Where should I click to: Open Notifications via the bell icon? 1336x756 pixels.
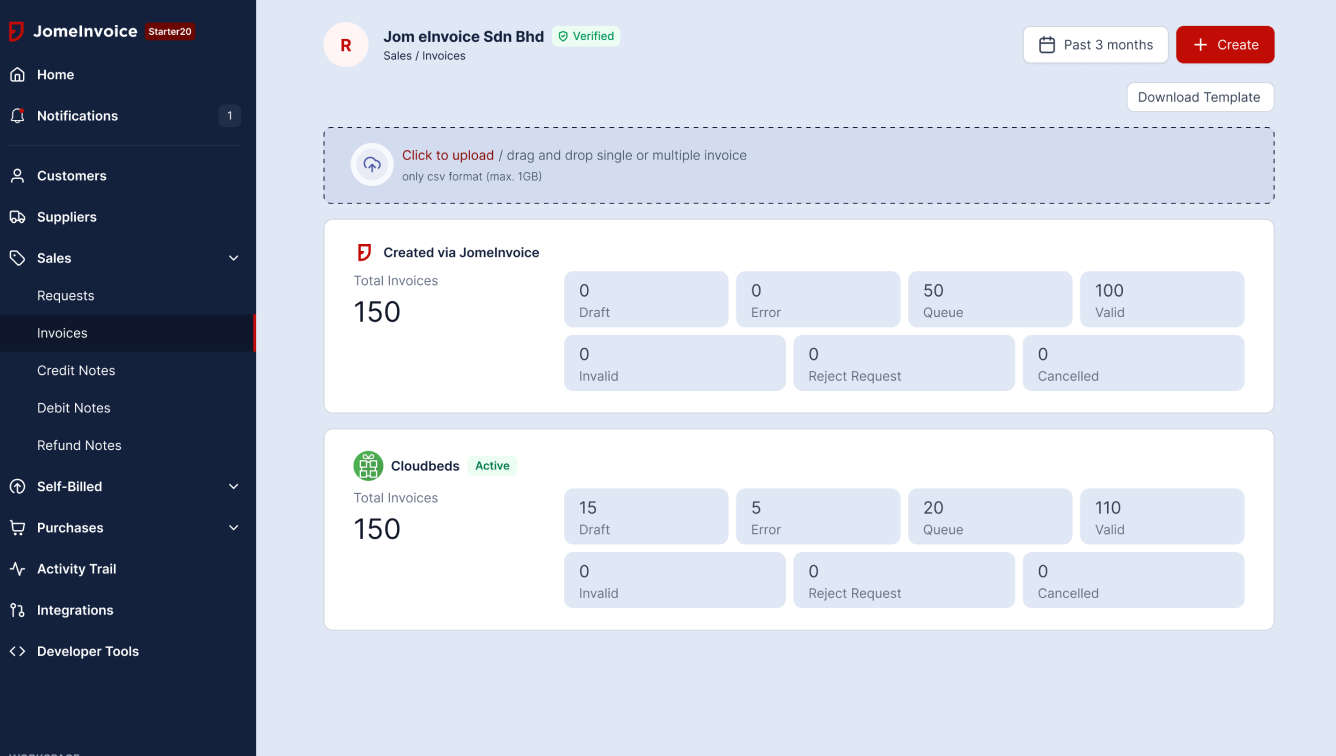[16, 115]
